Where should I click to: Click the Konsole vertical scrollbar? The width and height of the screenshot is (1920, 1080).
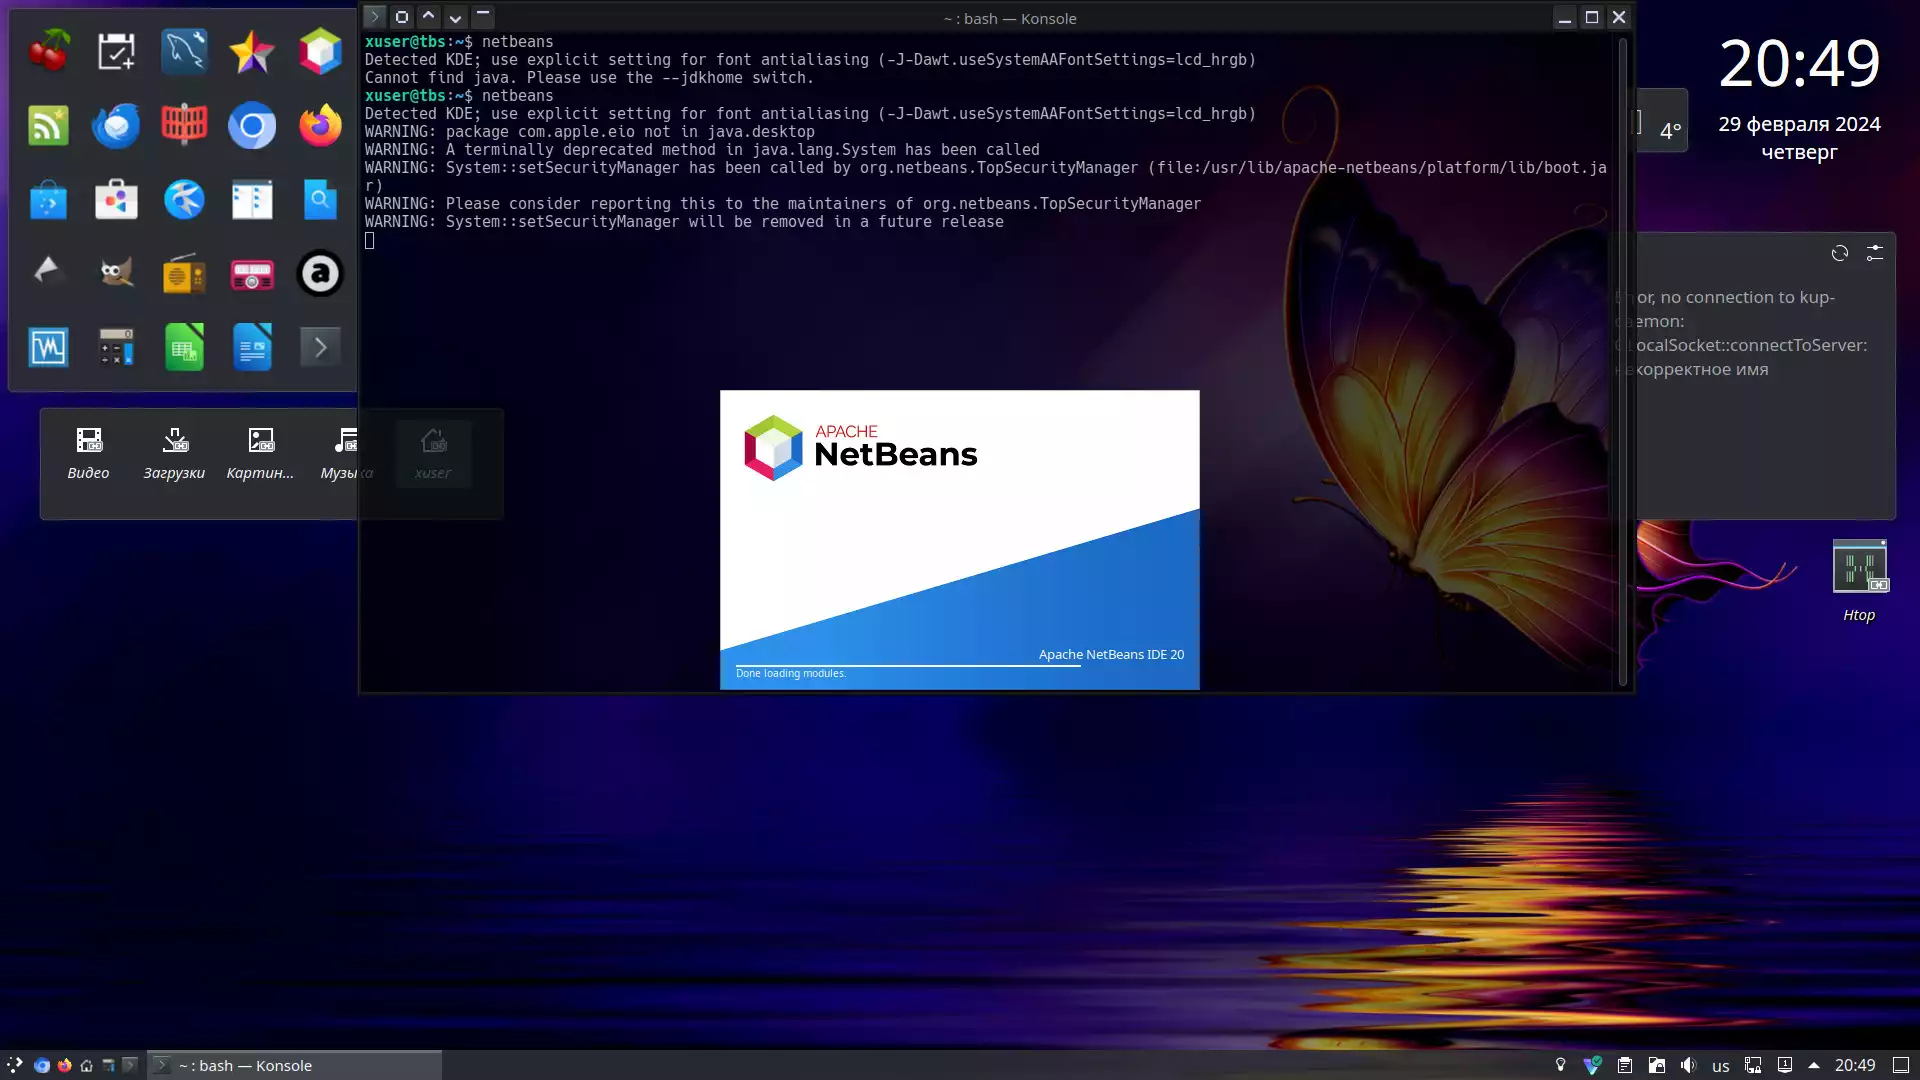[x=1622, y=360]
